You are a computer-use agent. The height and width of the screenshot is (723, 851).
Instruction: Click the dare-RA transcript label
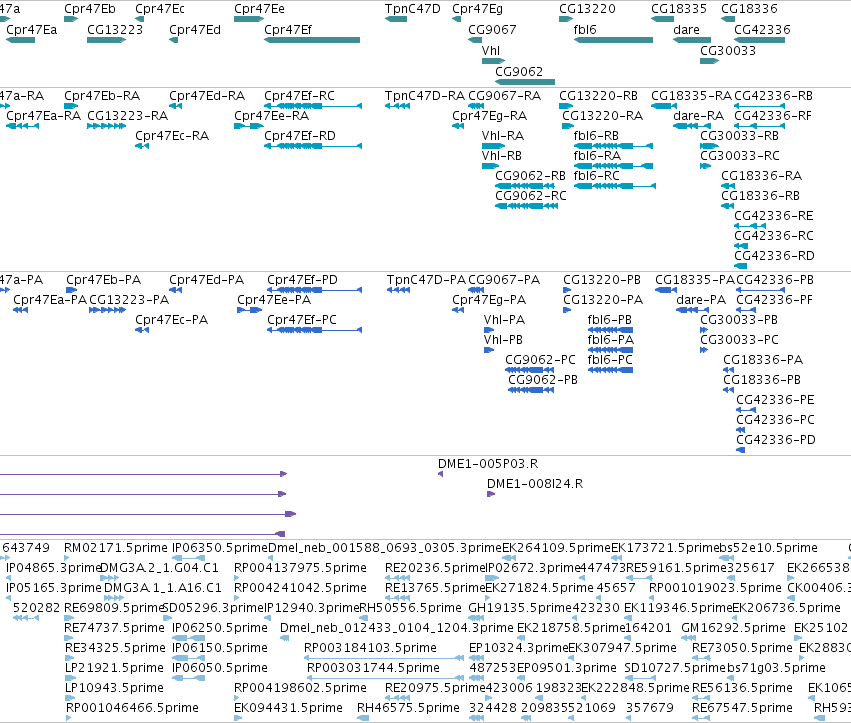click(x=698, y=116)
